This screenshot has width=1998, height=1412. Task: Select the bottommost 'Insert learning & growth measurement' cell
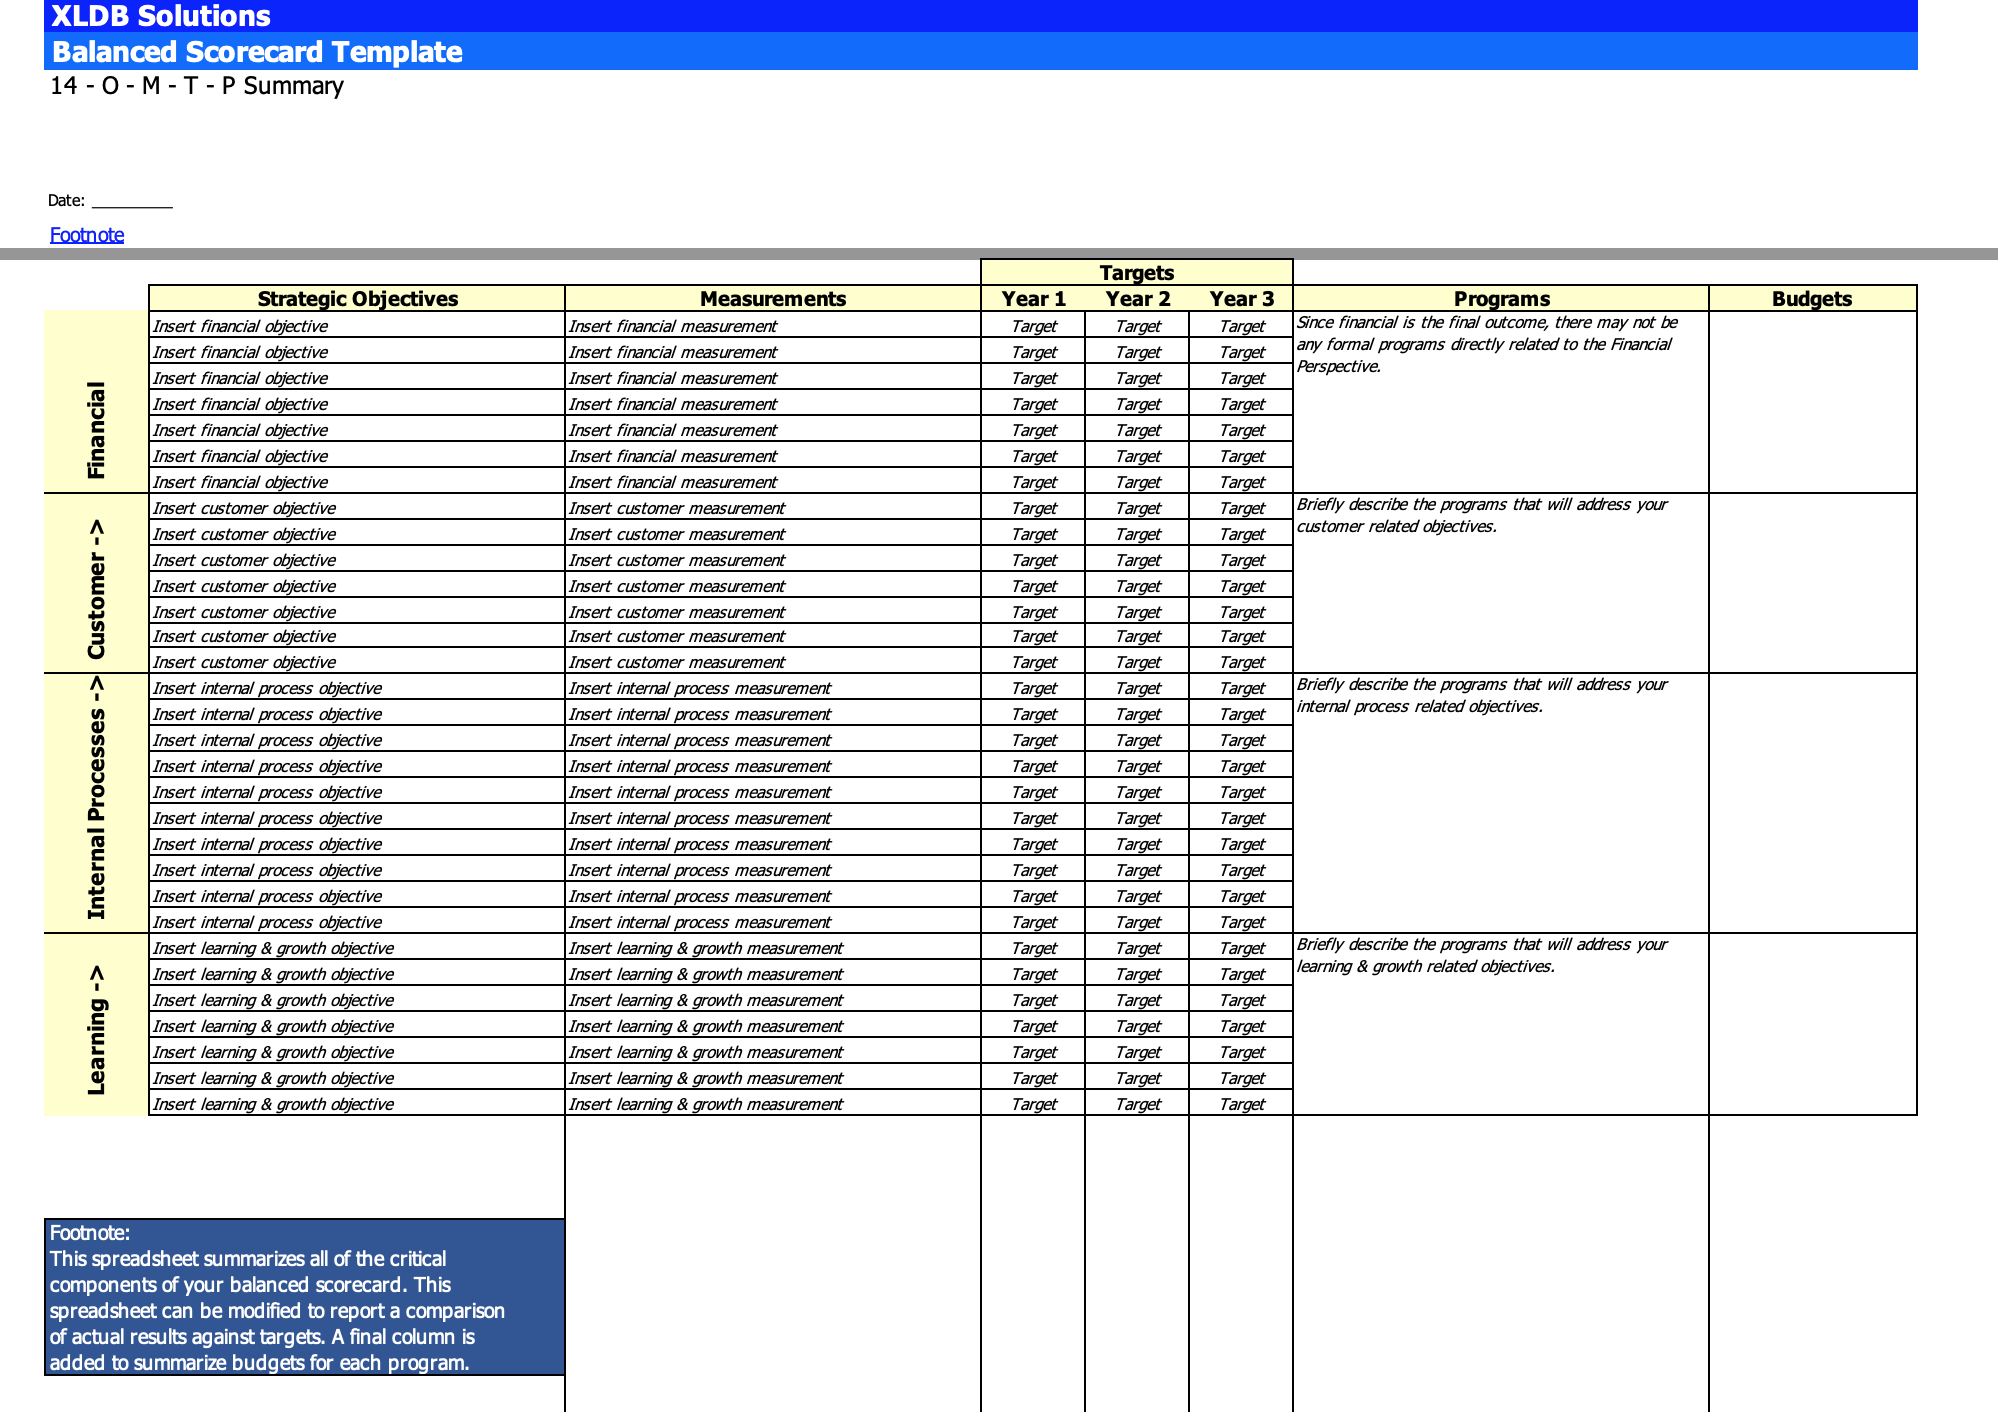[773, 1104]
